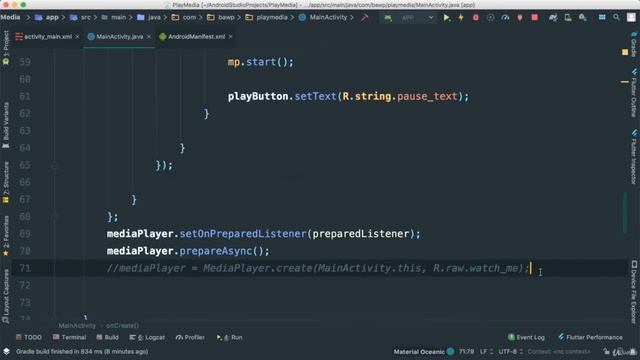
Task: Click the yellow warning indicator above the scrollbar
Action: pos(625,52)
